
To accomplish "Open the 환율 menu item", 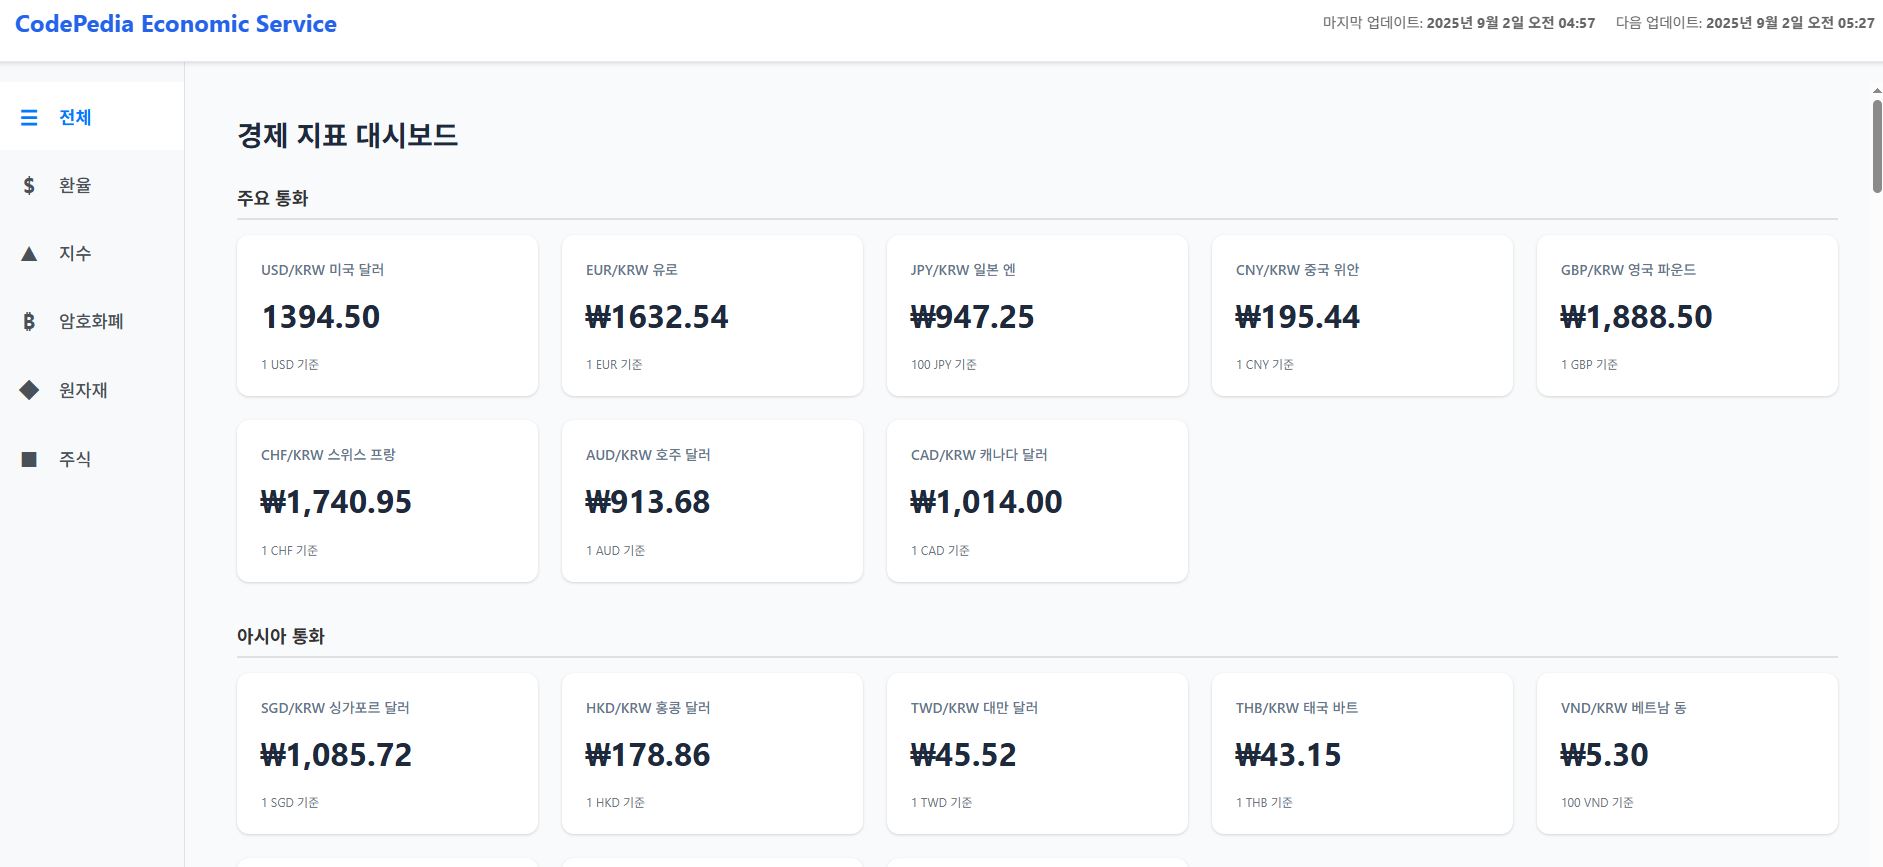I will coord(75,186).
